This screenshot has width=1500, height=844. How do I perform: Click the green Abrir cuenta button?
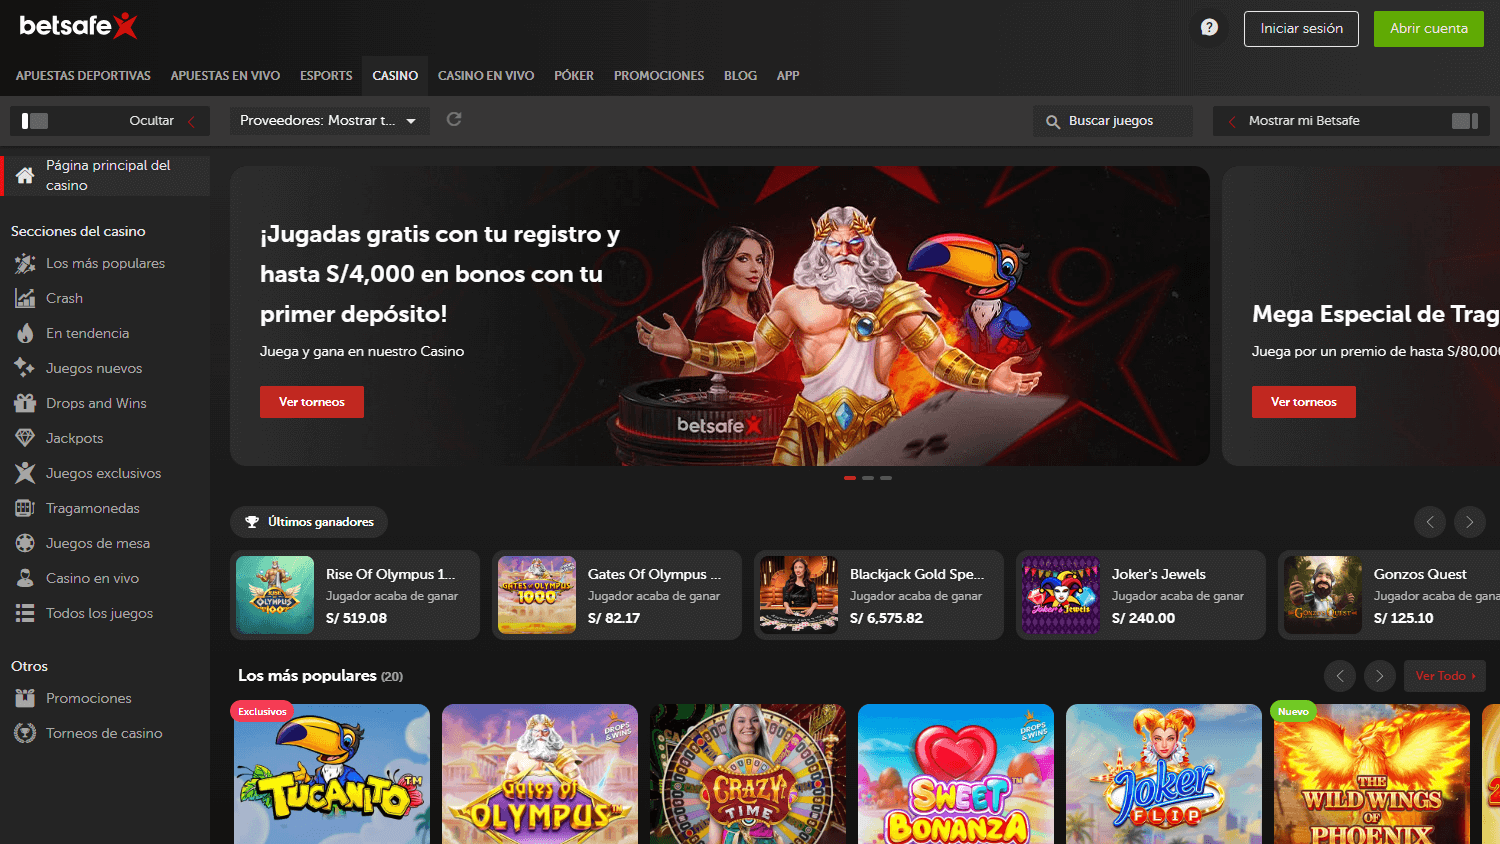click(x=1428, y=28)
